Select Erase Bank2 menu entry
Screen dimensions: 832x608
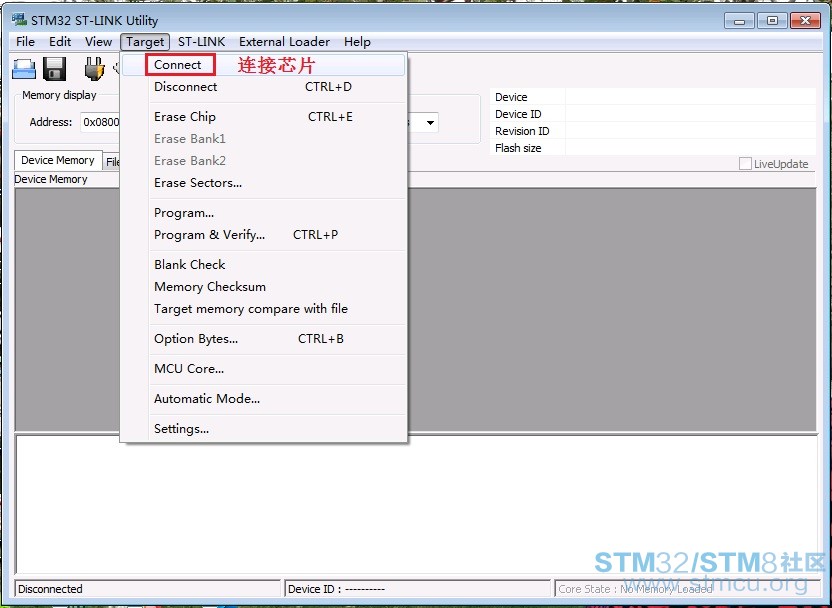(x=264, y=161)
